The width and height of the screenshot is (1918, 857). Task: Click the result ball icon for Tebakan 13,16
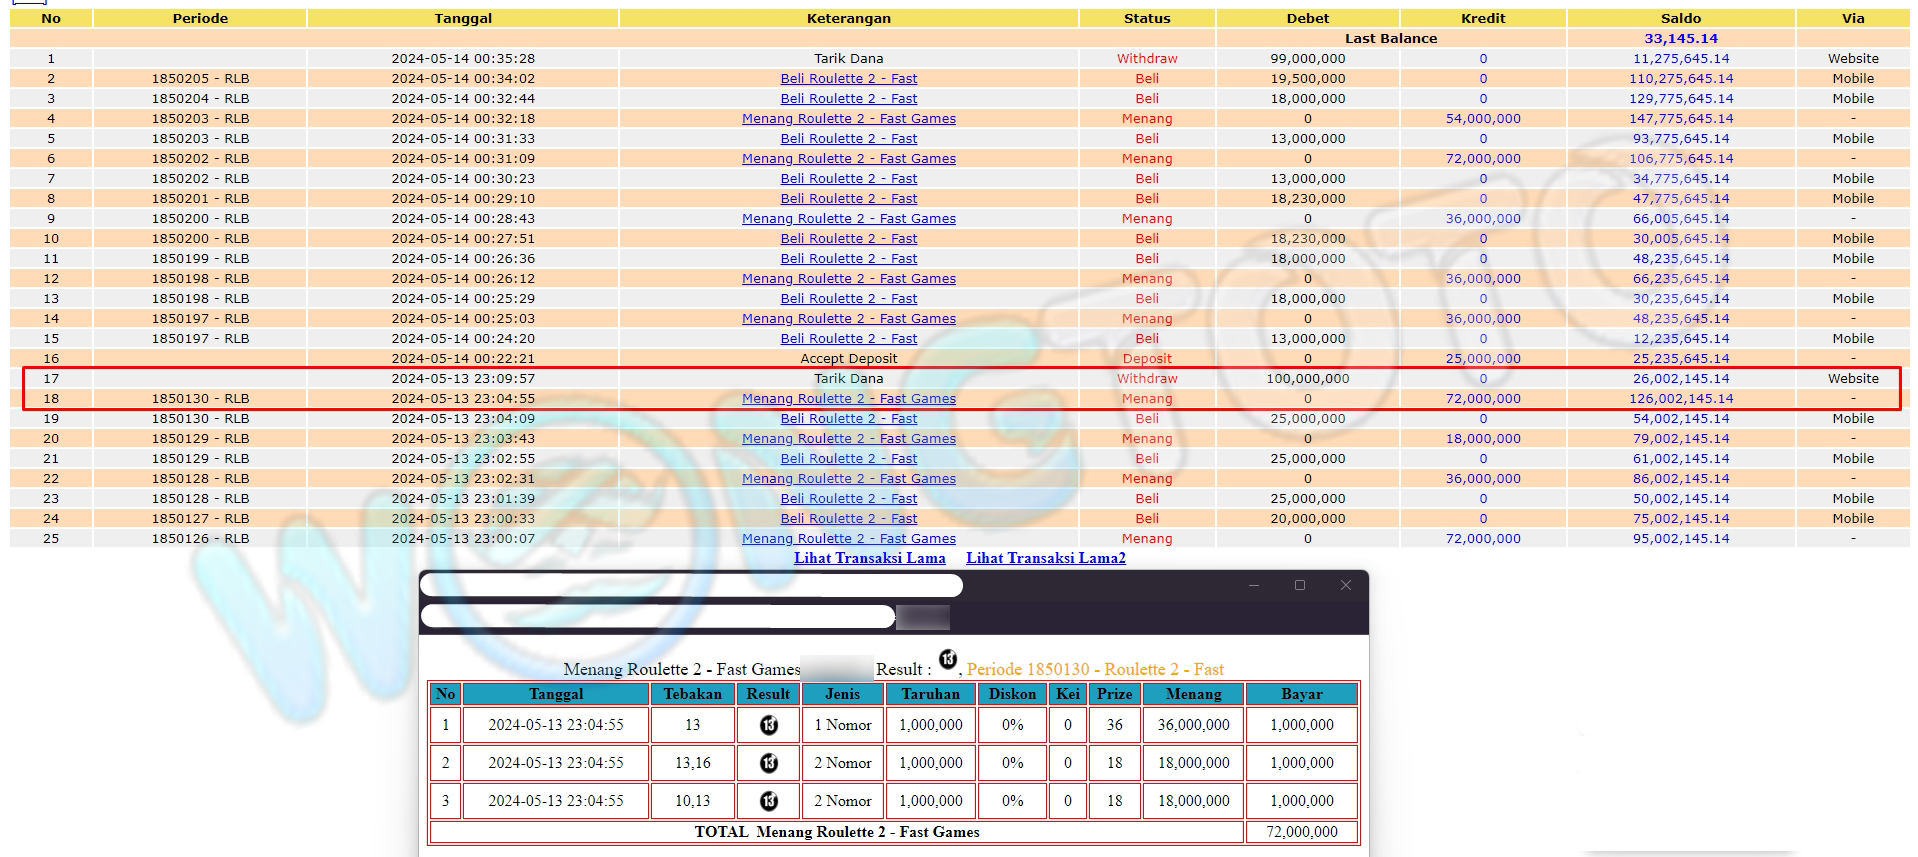768,763
